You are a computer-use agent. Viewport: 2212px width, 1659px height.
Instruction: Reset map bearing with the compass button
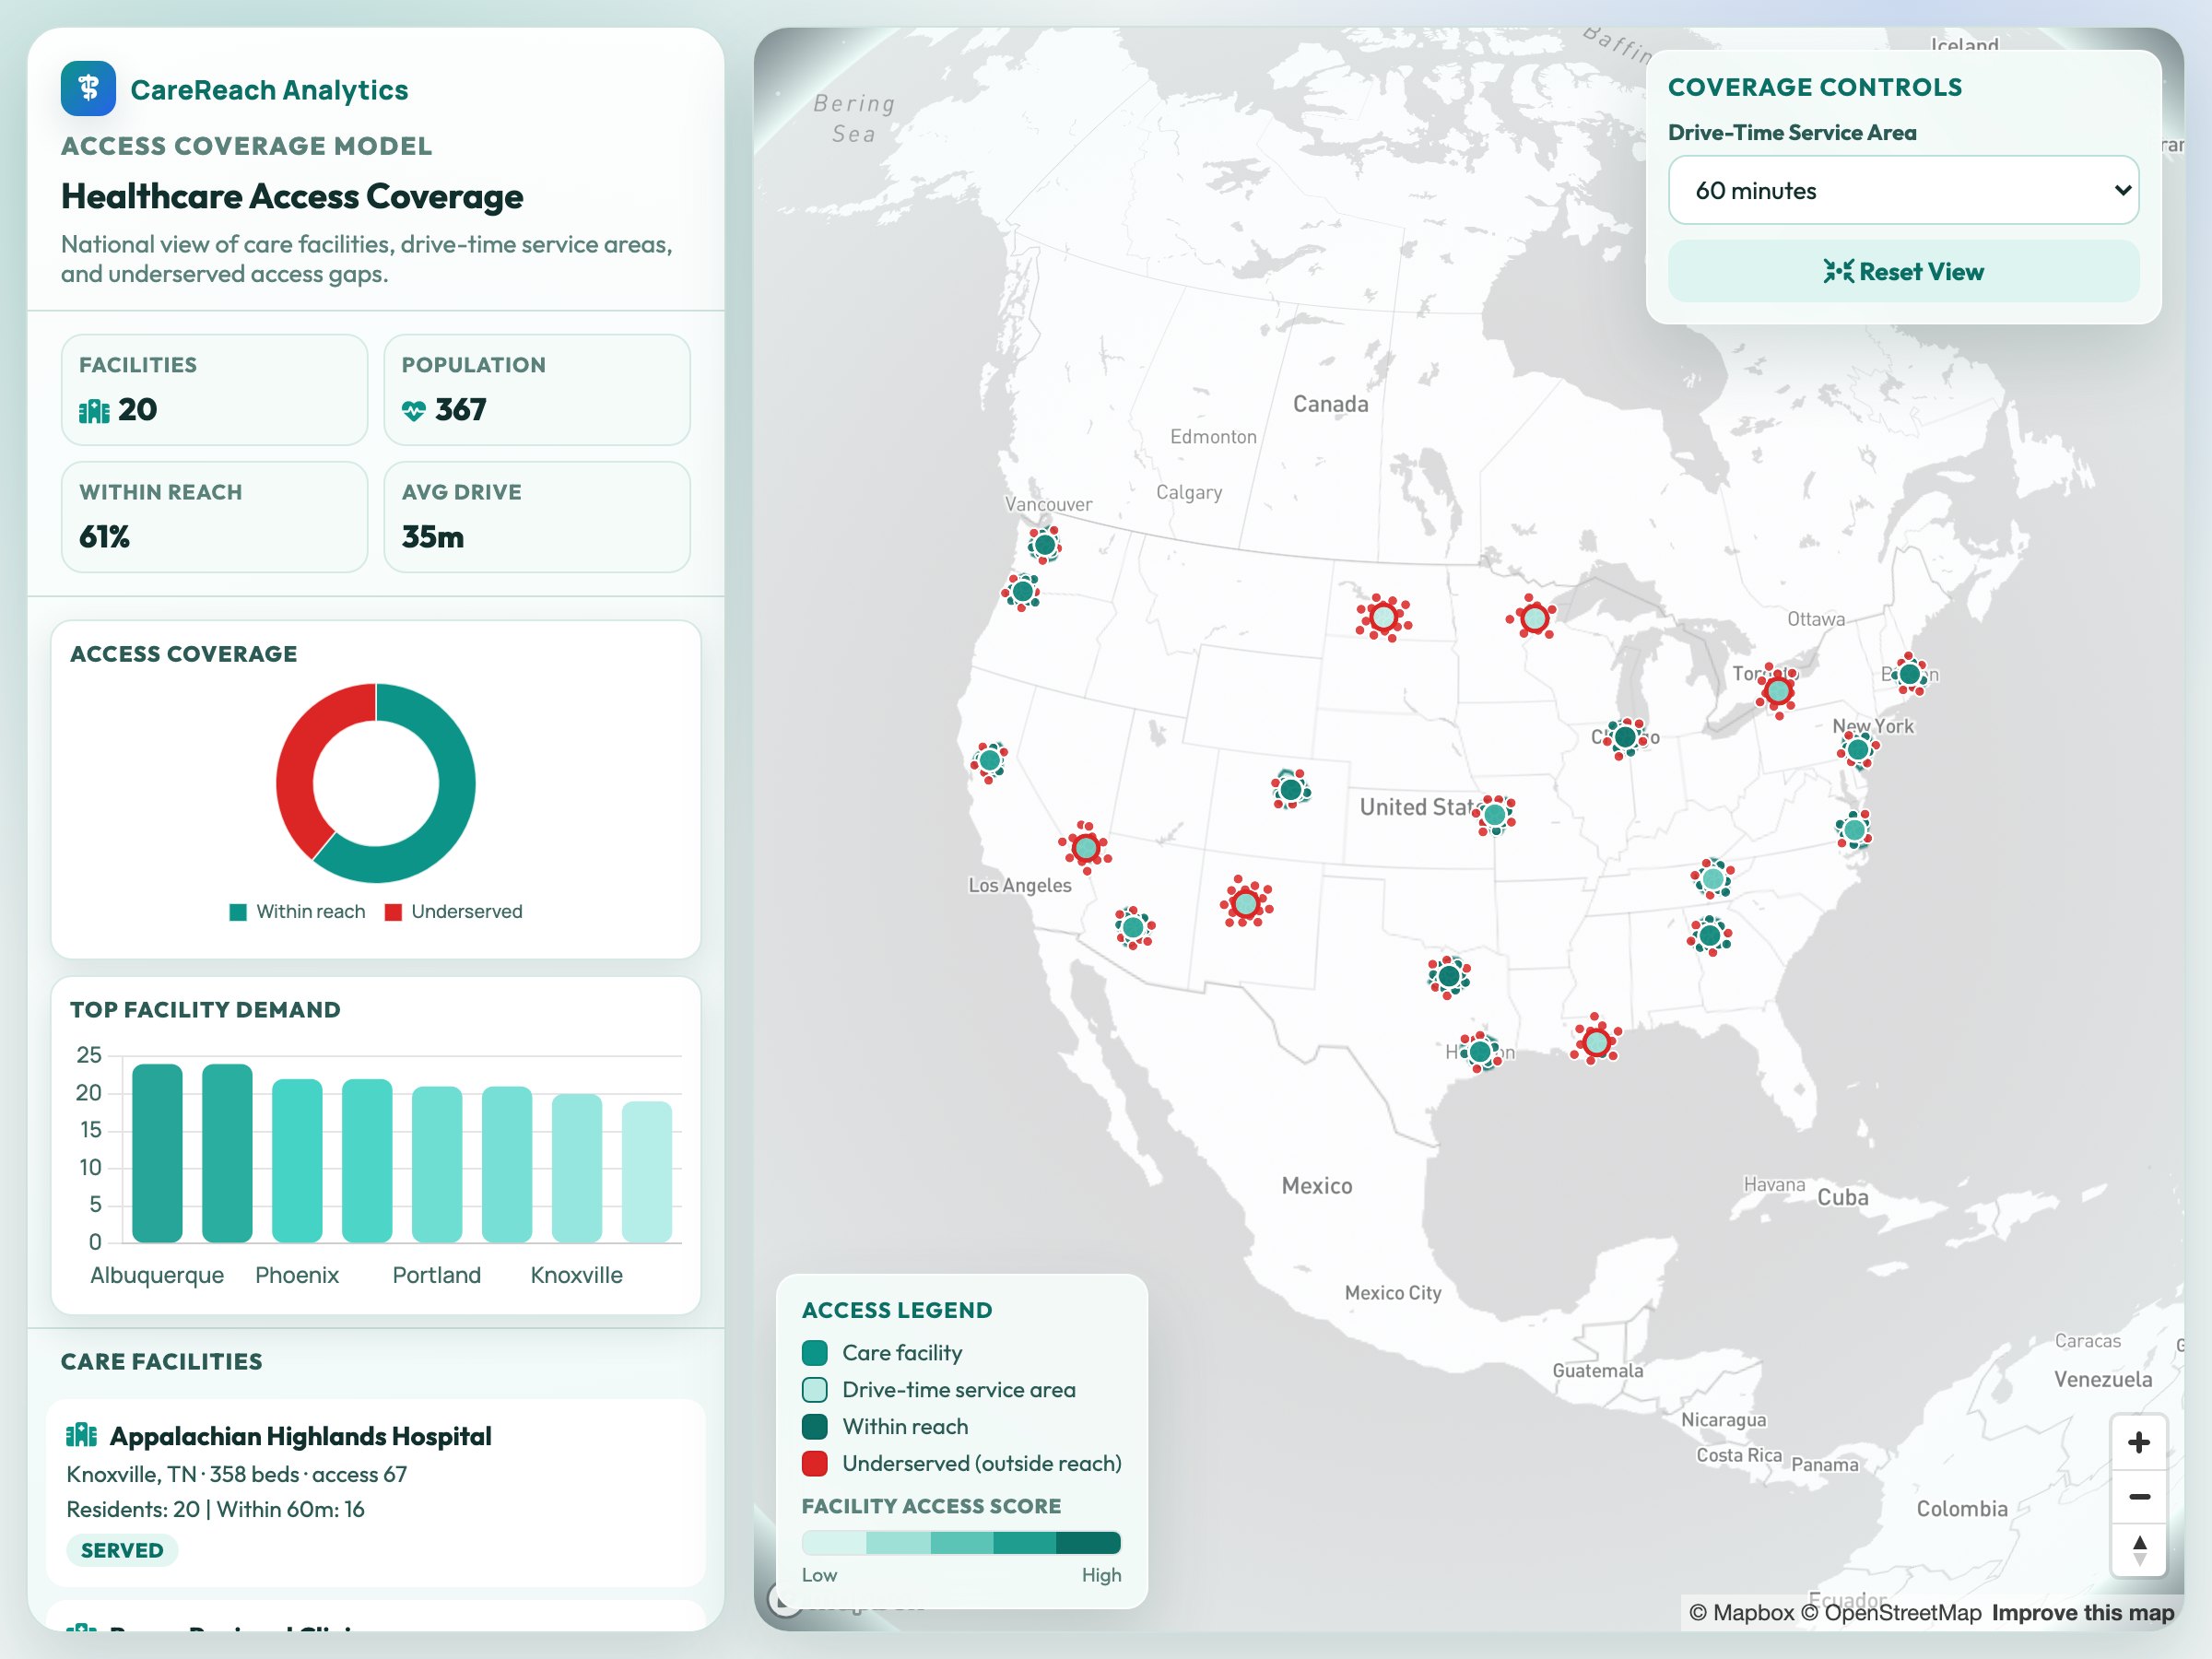click(2138, 1550)
